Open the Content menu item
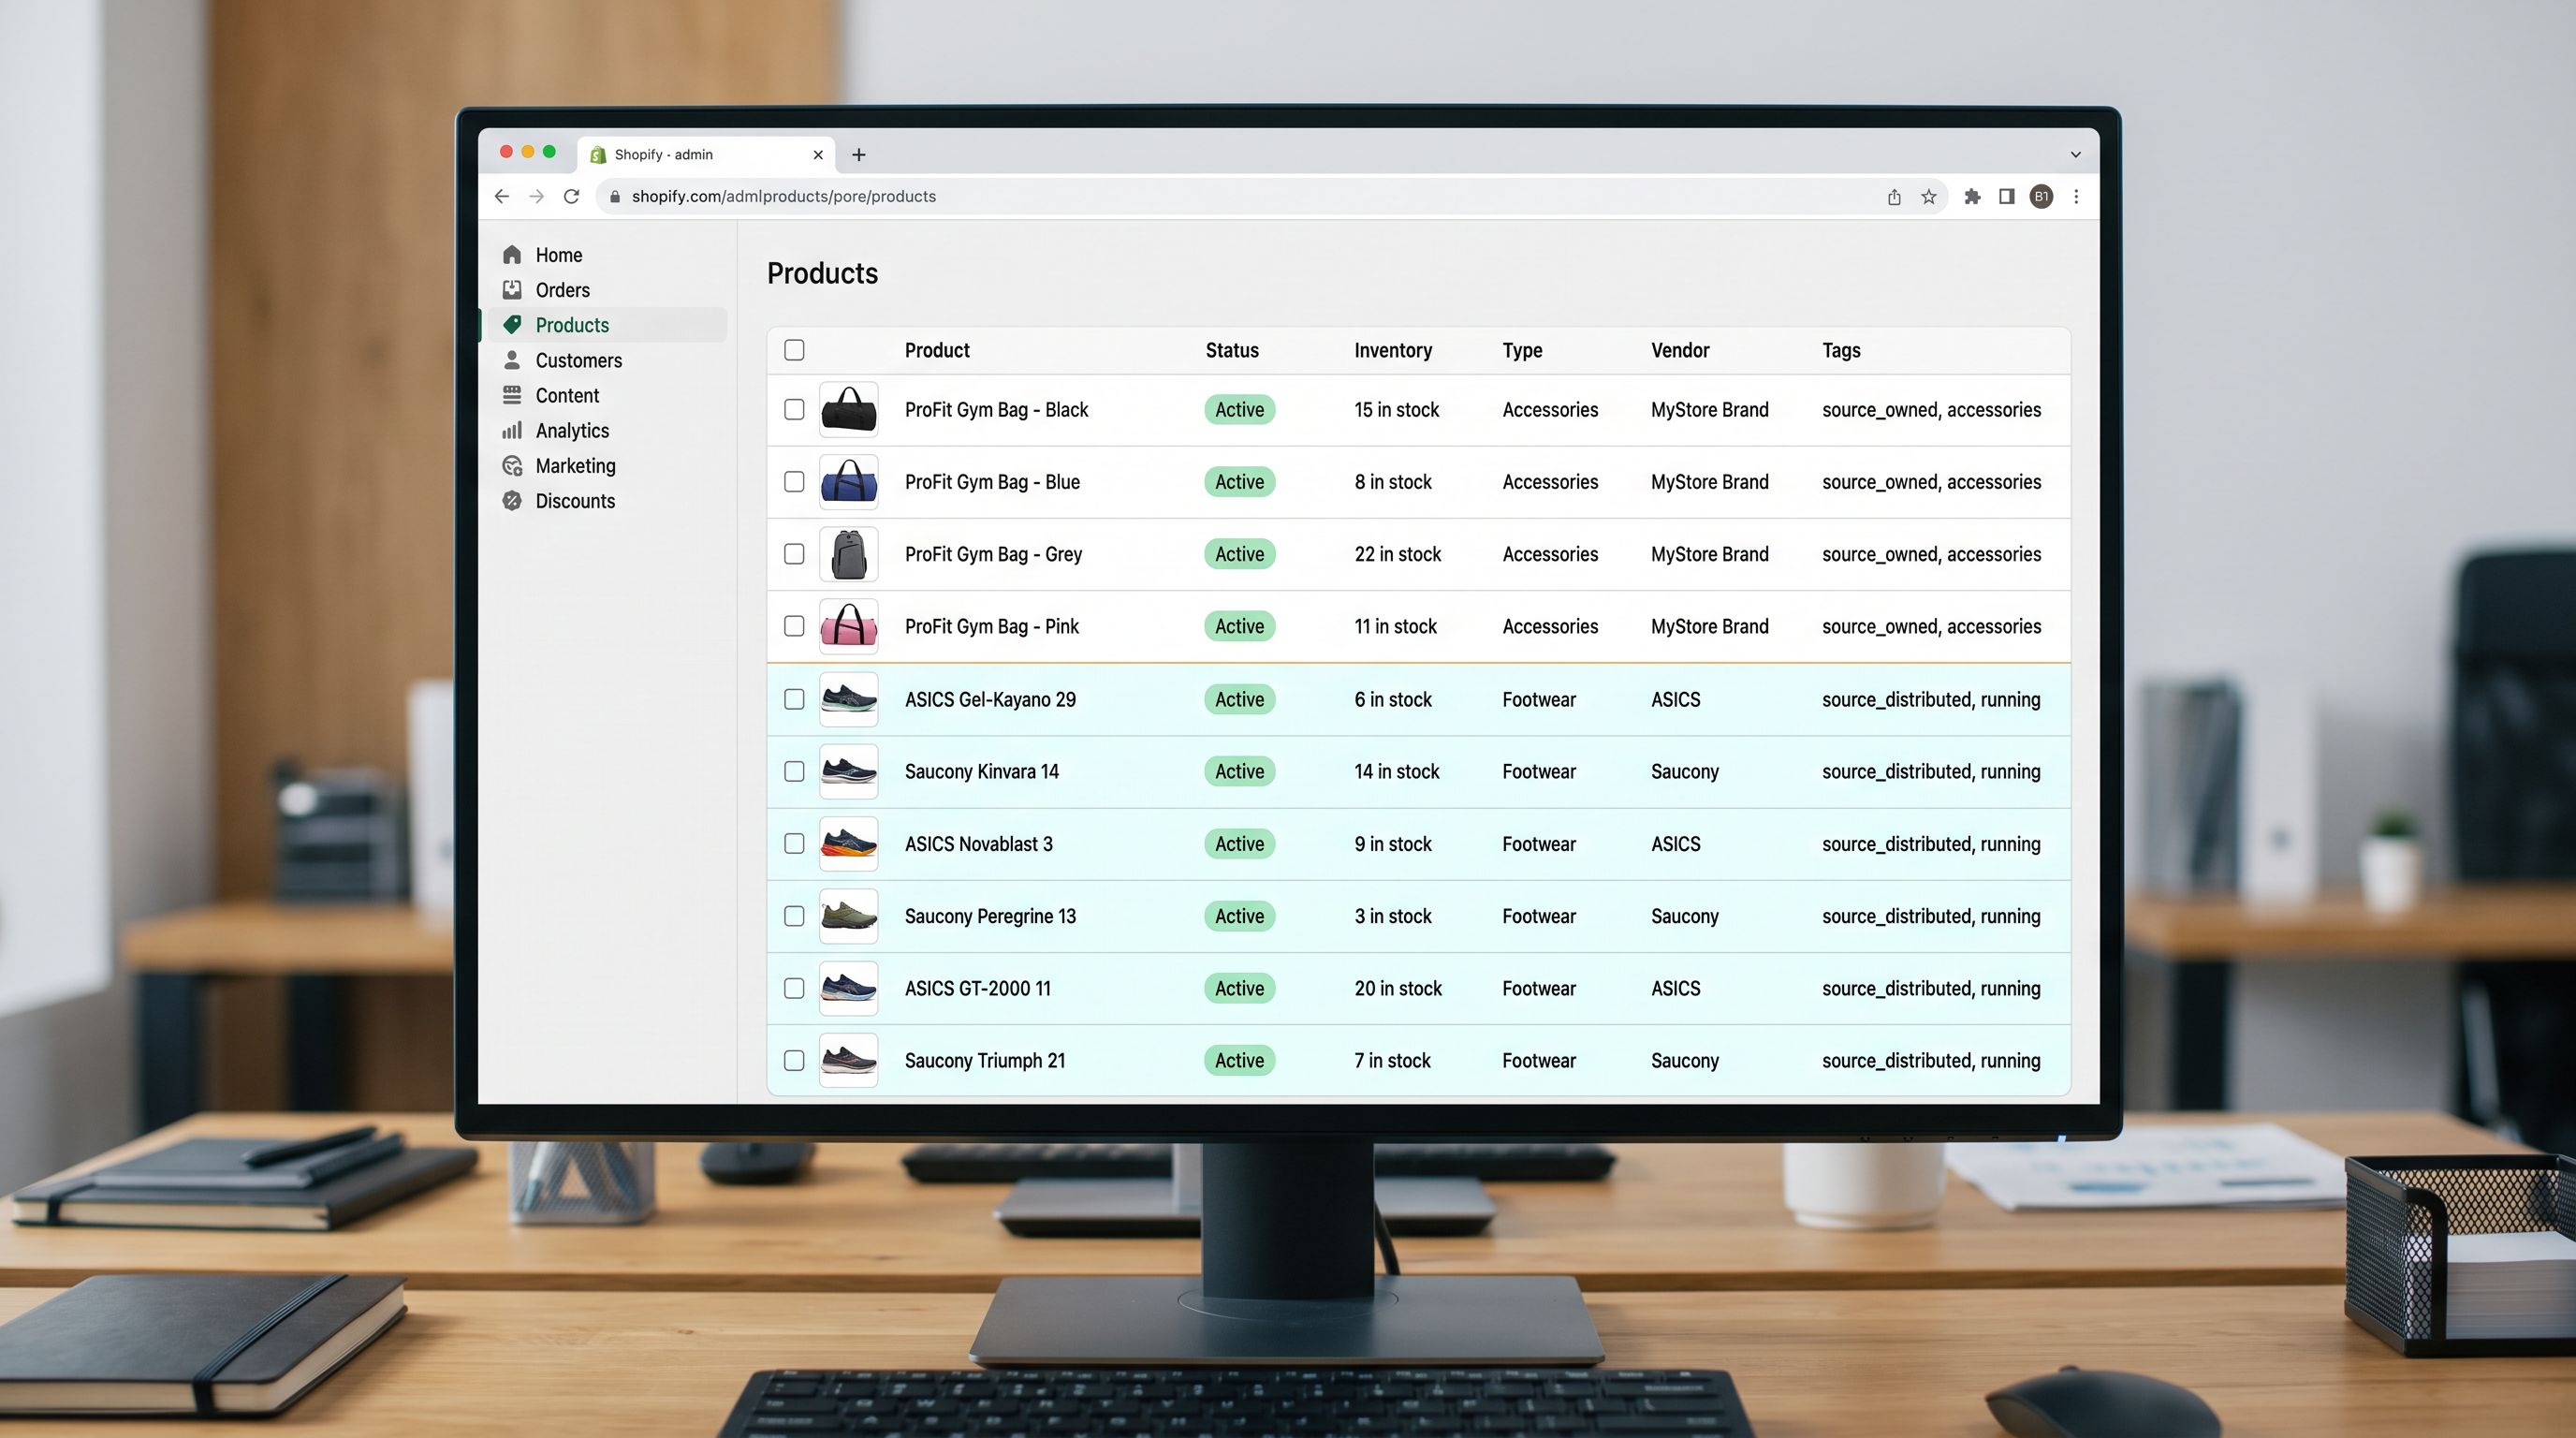Screen dimensions: 2576x1438 (x=567, y=395)
